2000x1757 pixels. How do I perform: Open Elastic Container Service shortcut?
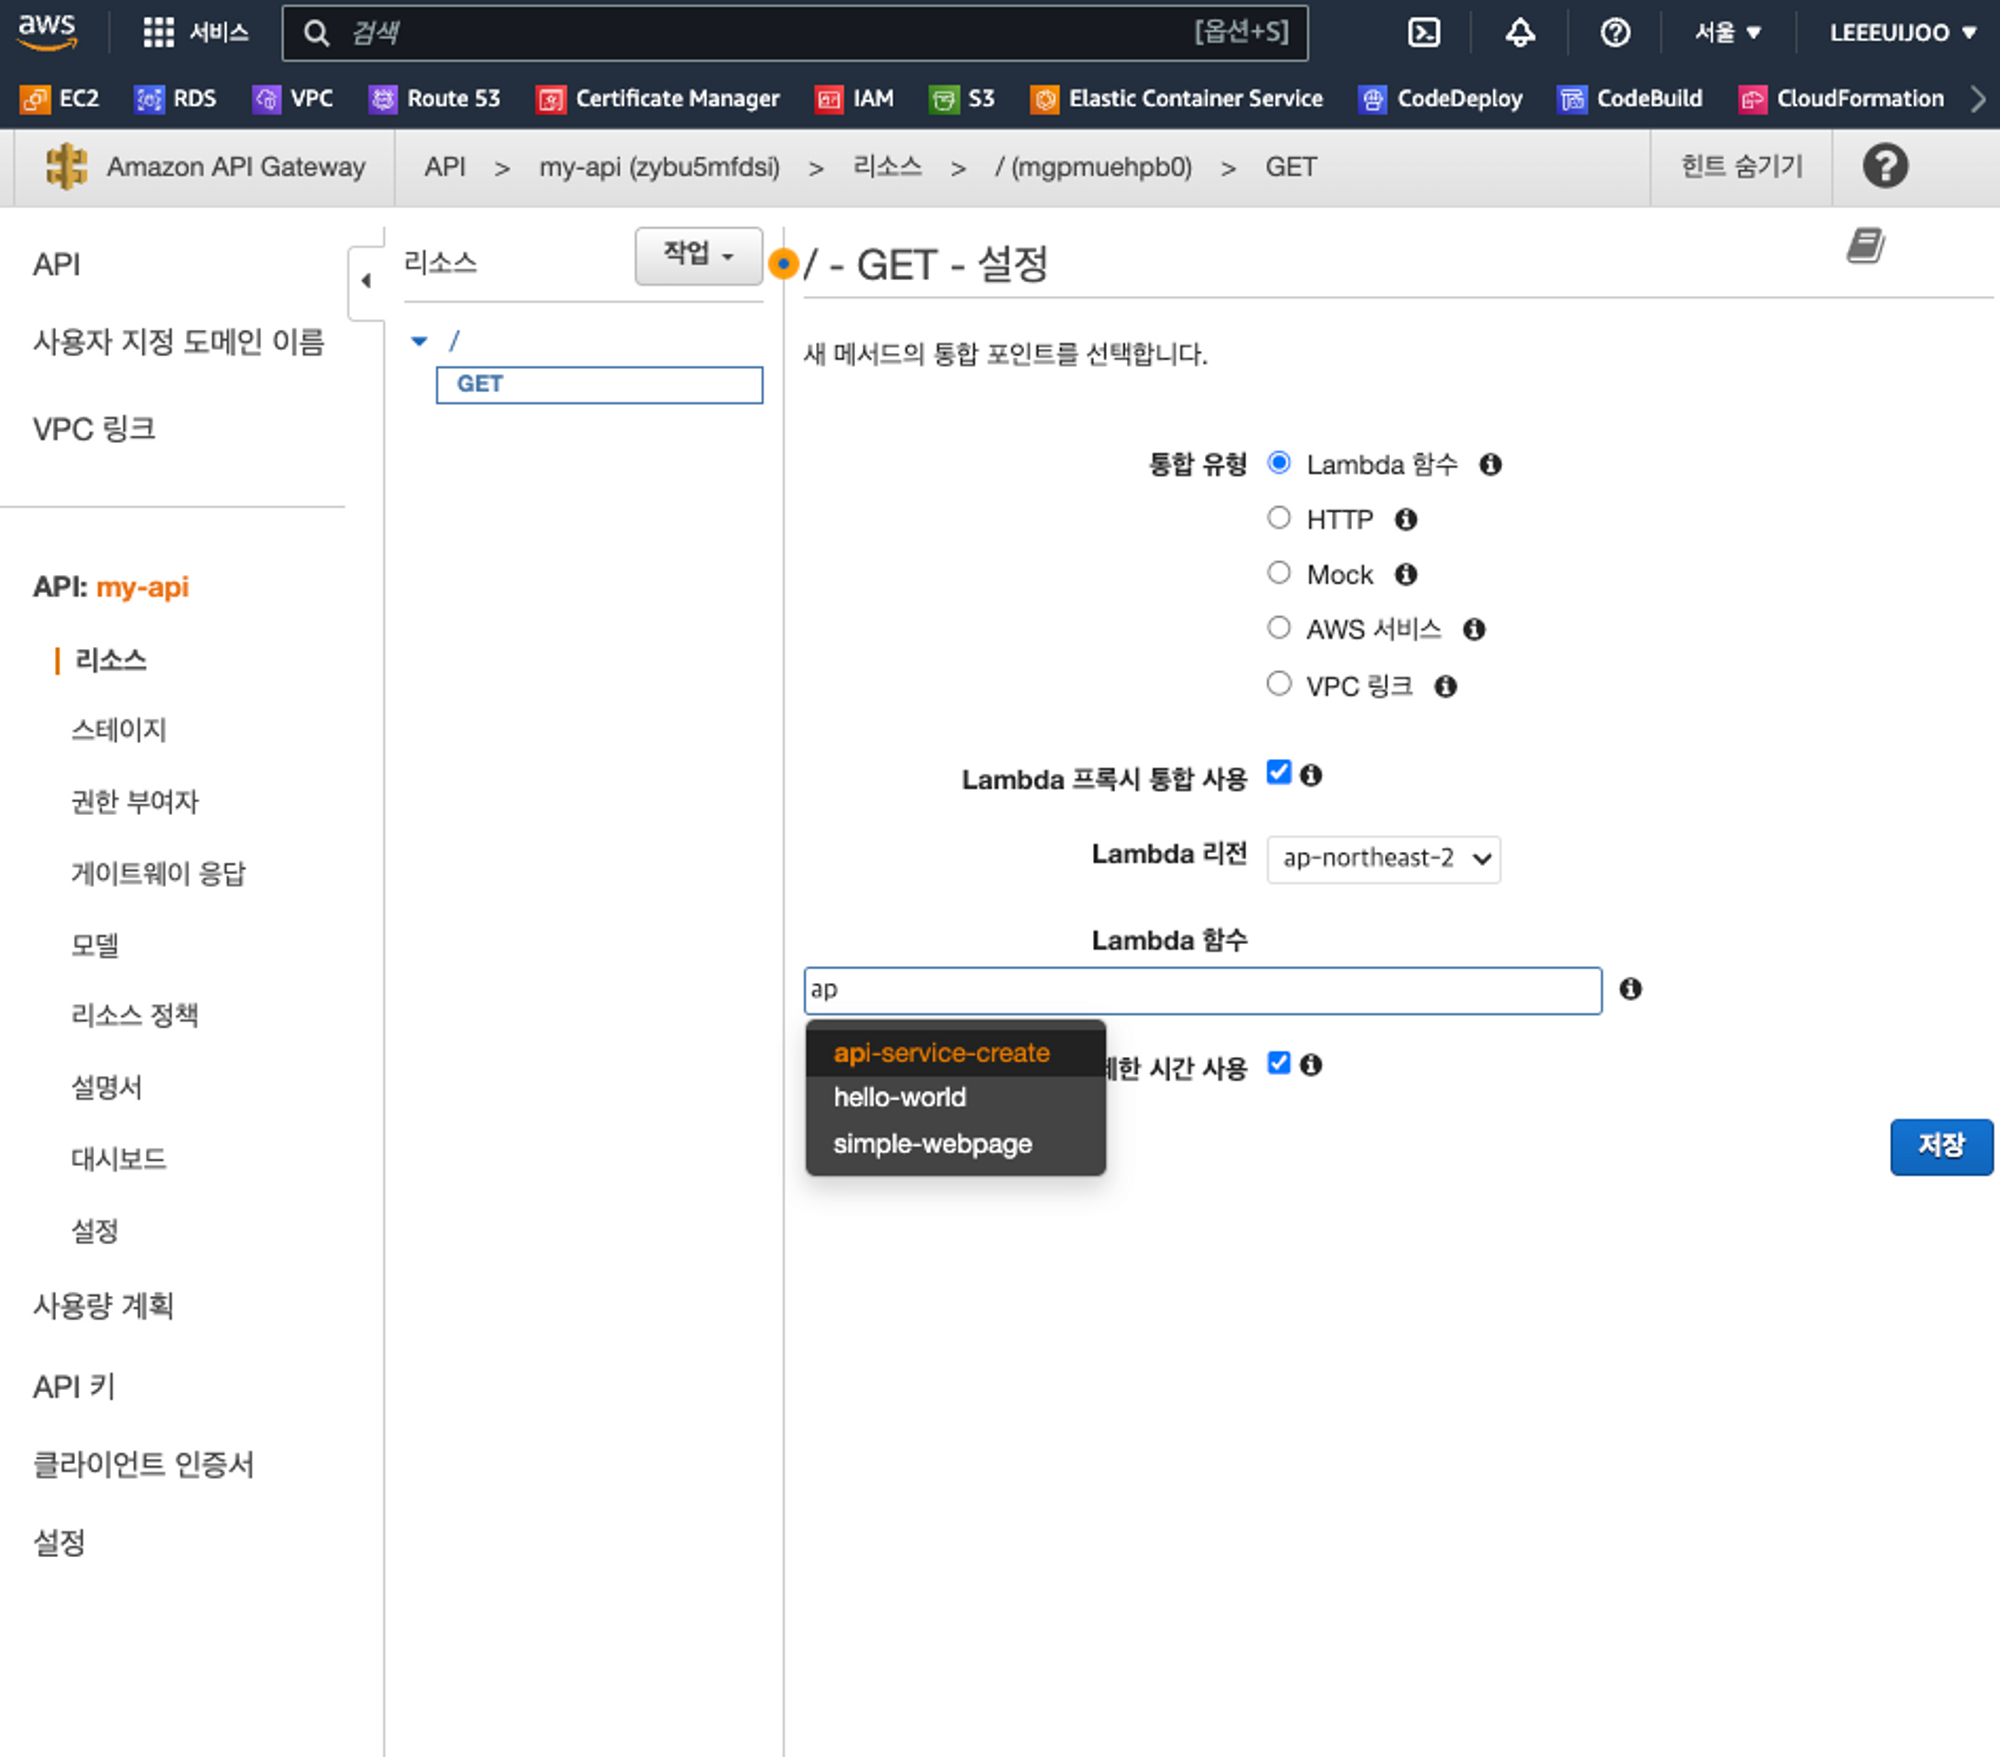pyautogui.click(x=1177, y=98)
